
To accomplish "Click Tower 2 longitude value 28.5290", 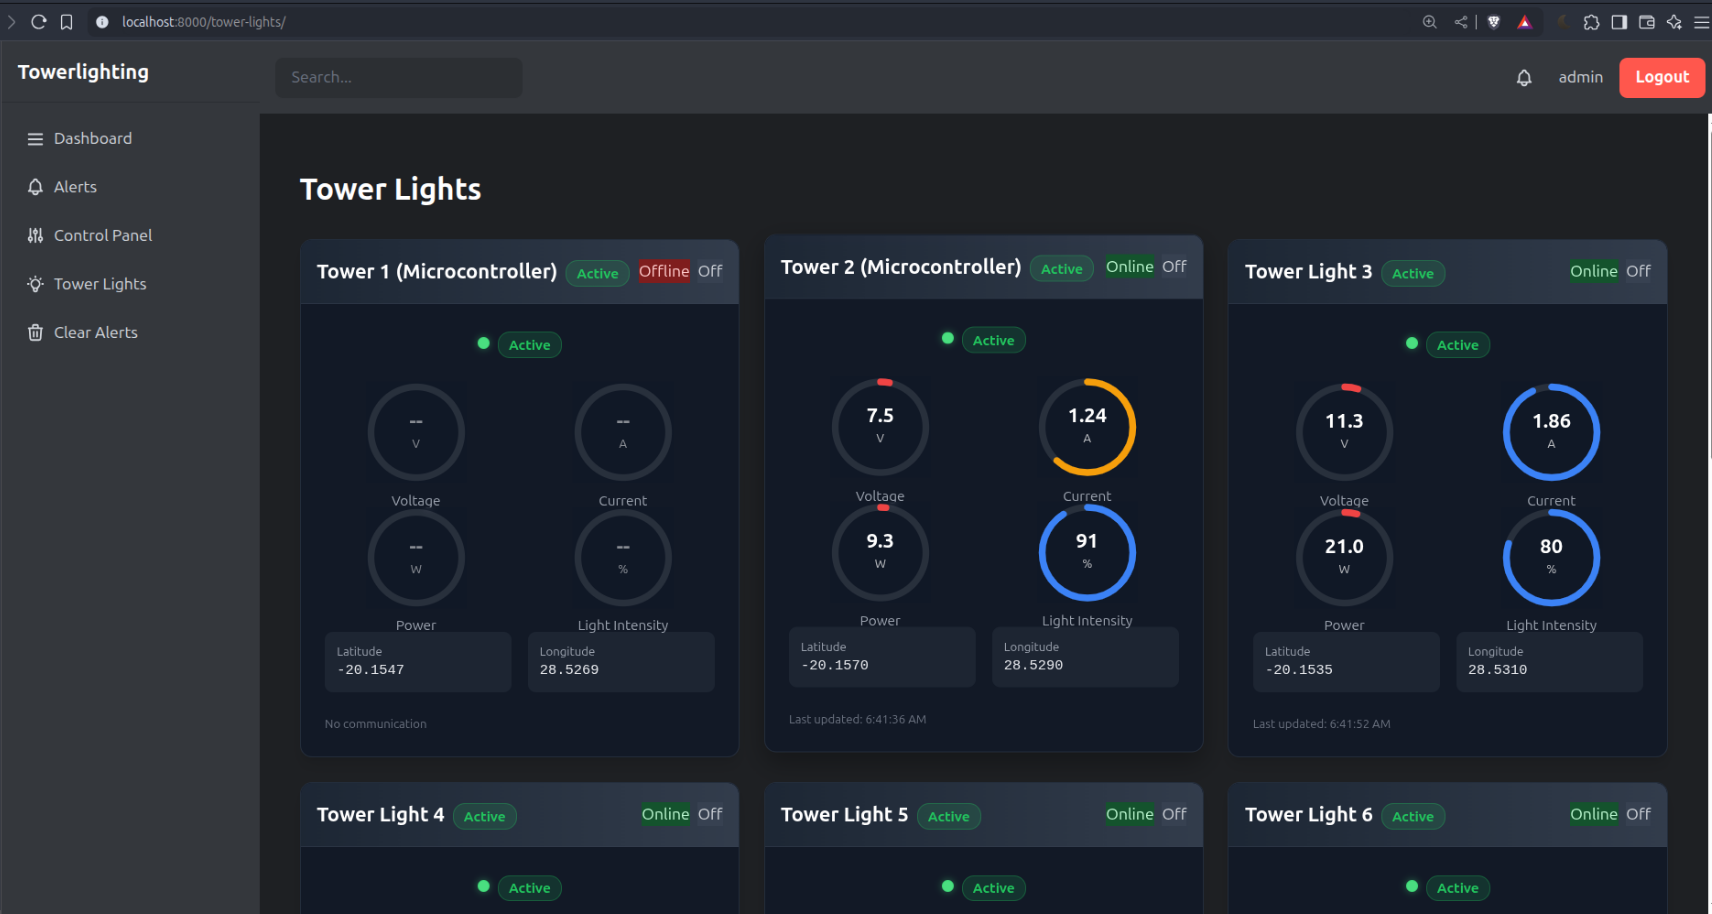I will (1033, 665).
